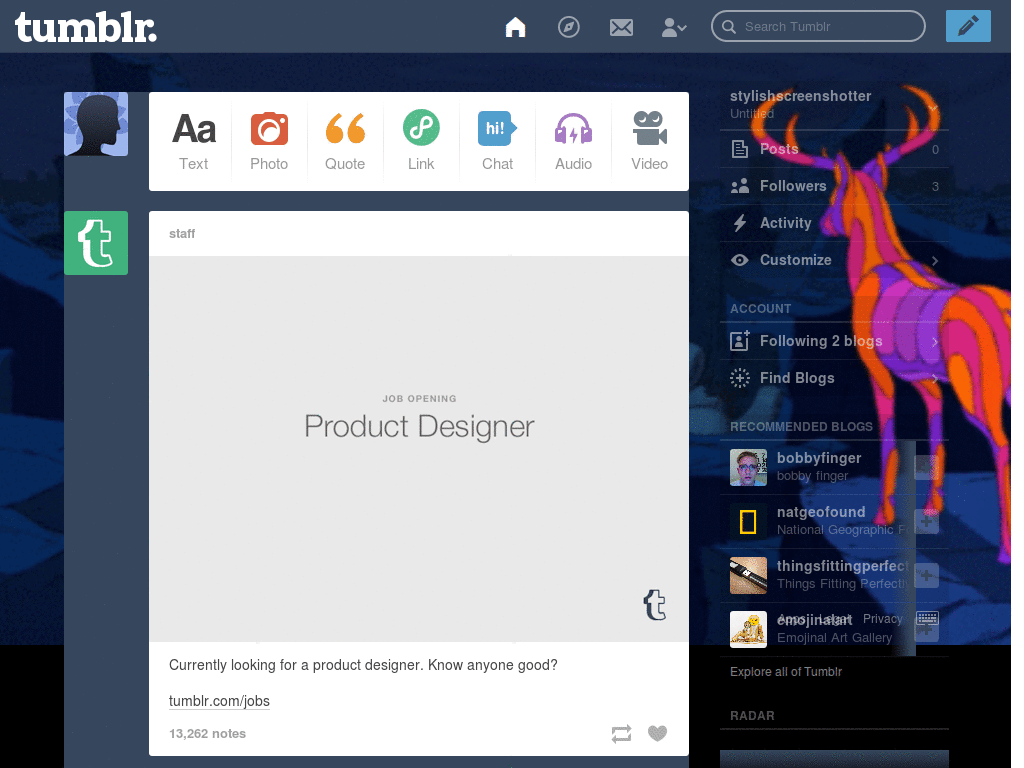Create a new Quote post
Image resolution: width=1024 pixels, height=768 pixels.
click(345, 141)
